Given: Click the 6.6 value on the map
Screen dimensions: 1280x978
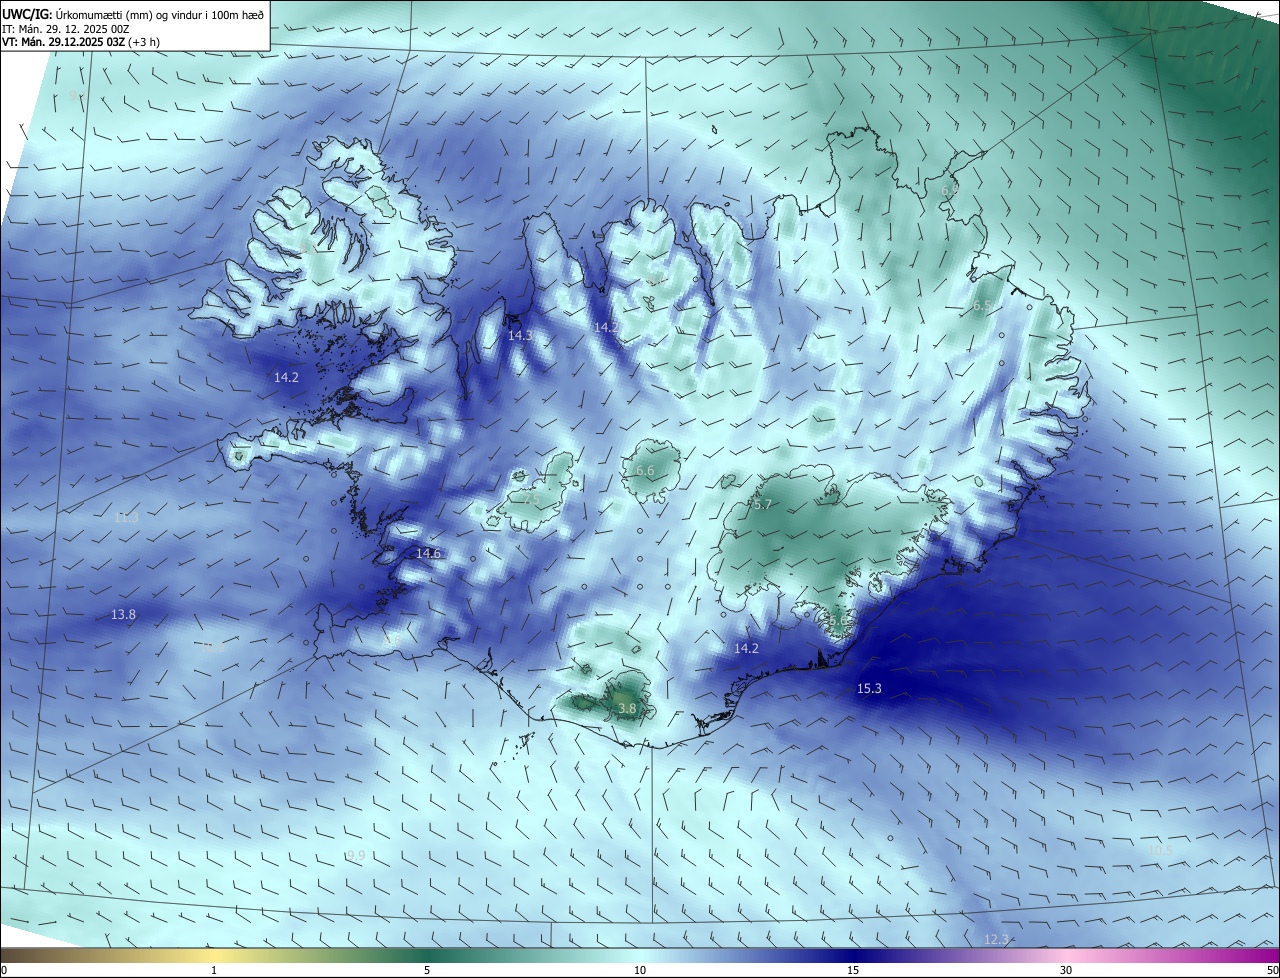Looking at the screenshot, I should (645, 470).
